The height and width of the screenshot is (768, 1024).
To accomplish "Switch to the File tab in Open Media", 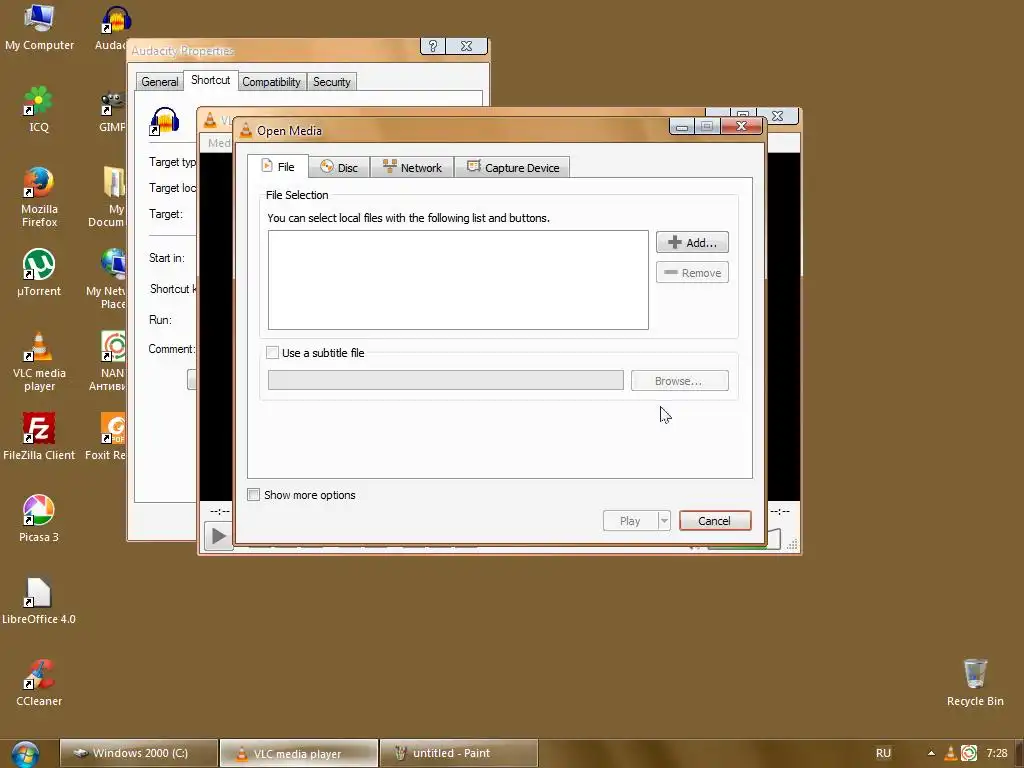I will [x=278, y=167].
